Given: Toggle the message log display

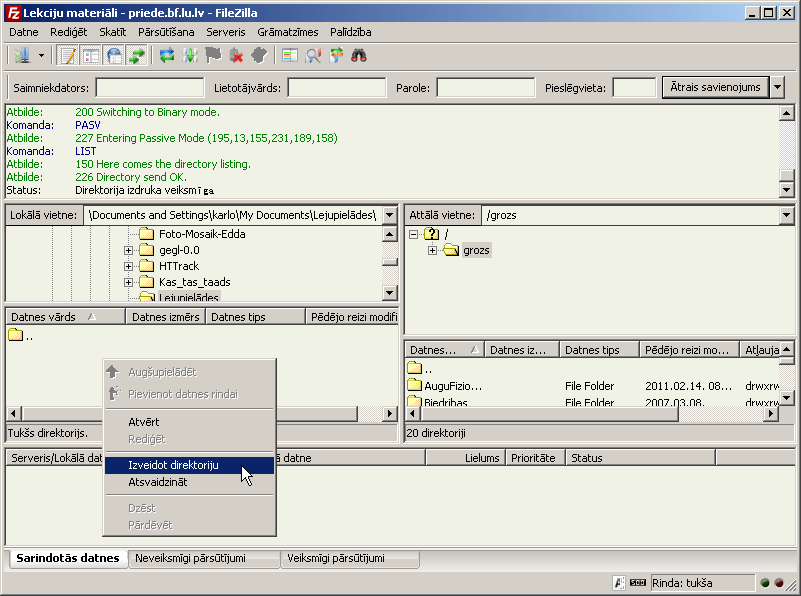Looking at the screenshot, I should tap(67, 55).
